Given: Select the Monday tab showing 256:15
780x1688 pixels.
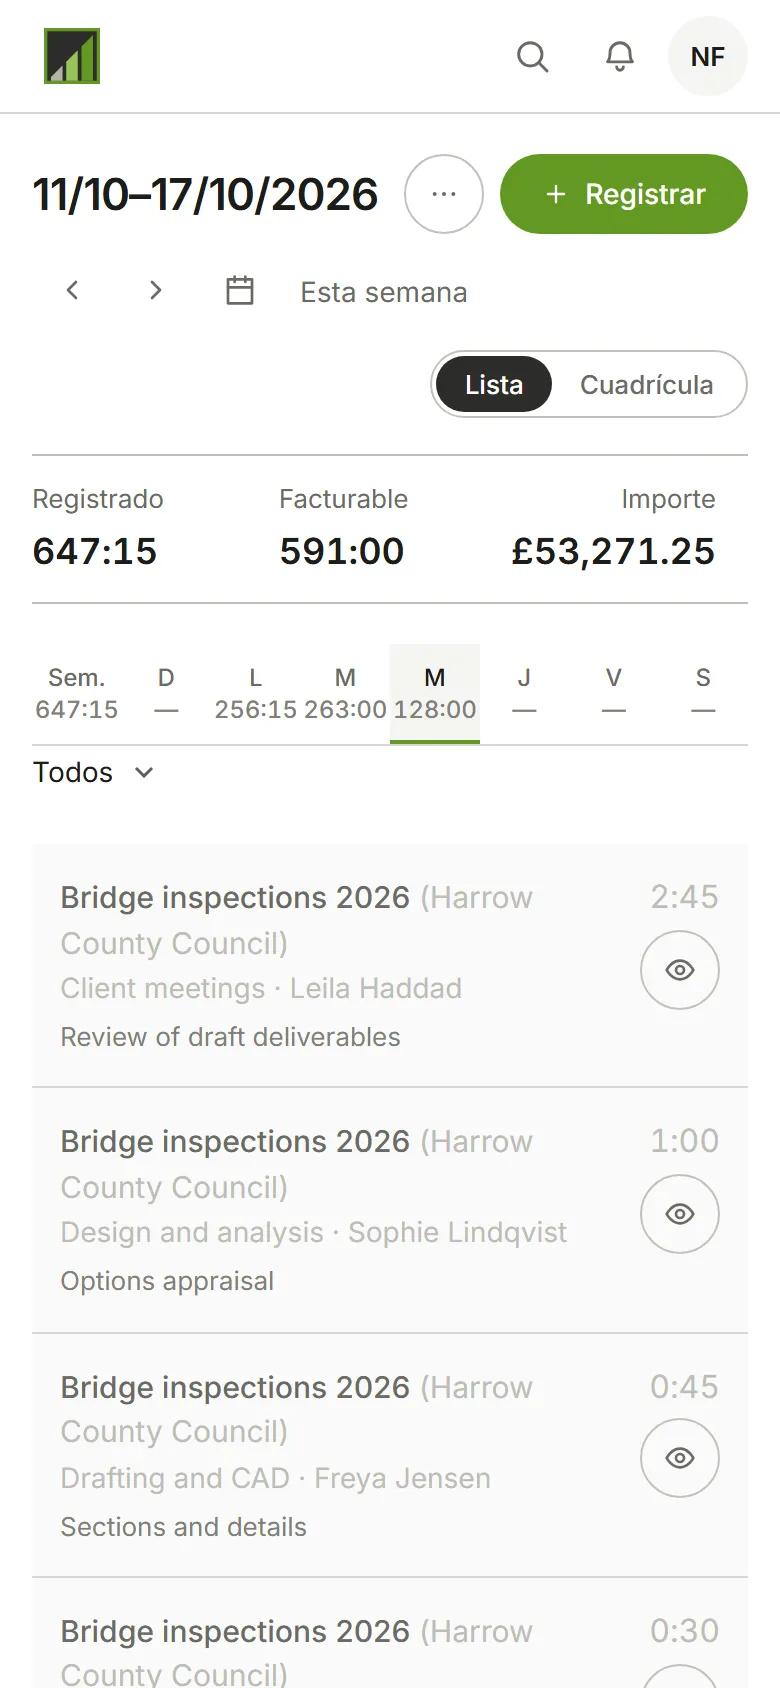Looking at the screenshot, I should 256,694.
